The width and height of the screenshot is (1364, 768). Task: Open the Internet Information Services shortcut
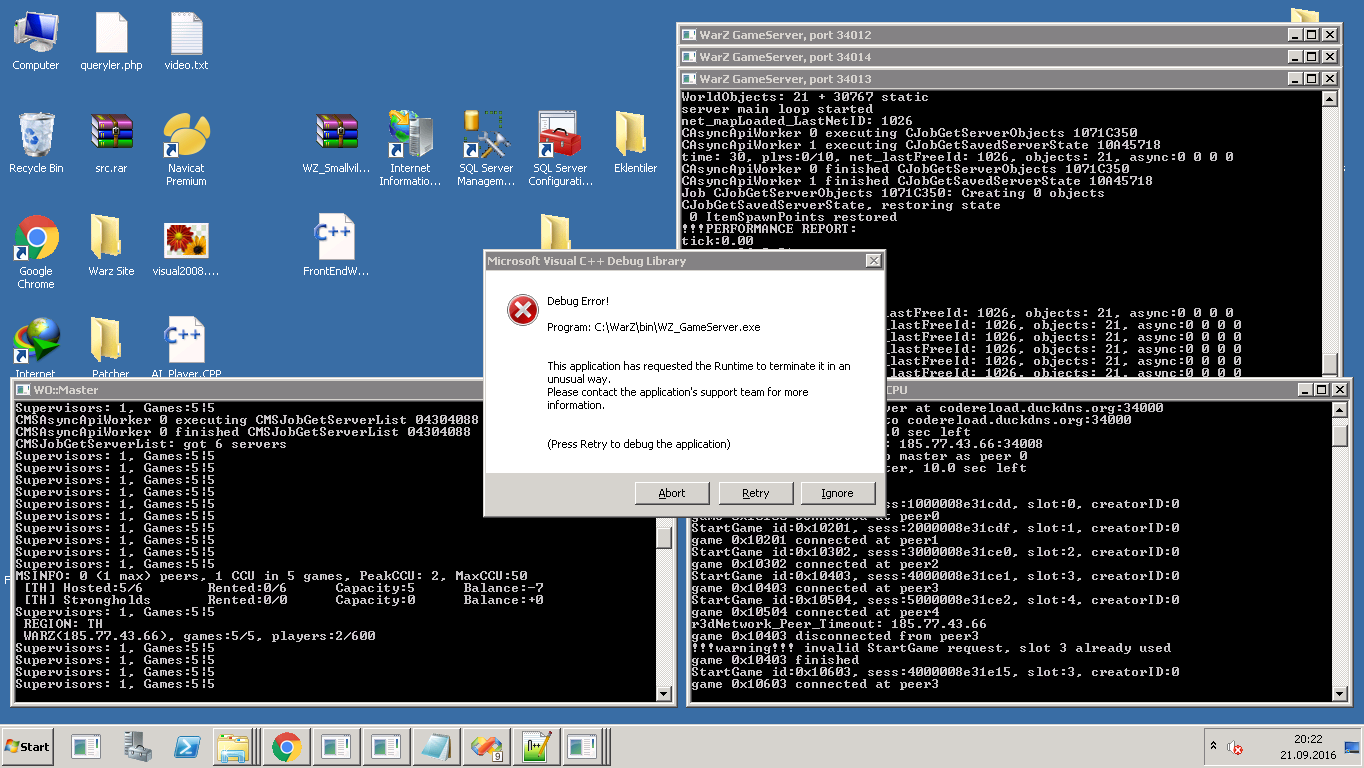pyautogui.click(x=410, y=150)
